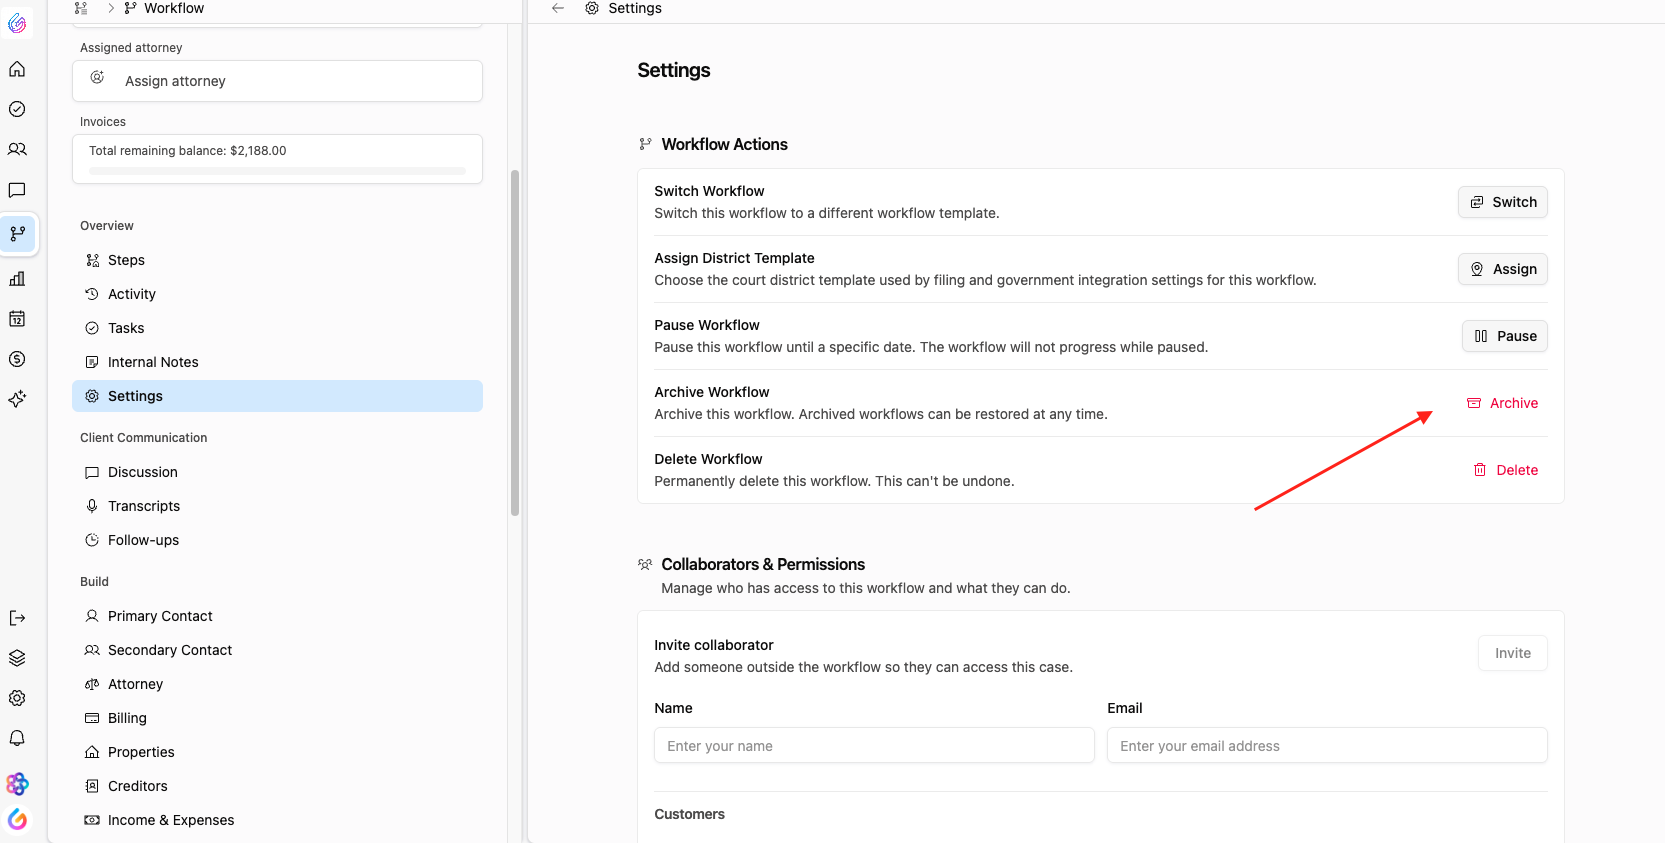This screenshot has height=843, width=1665.
Task: Open the sparkle AI assistant icon
Action: click(17, 399)
